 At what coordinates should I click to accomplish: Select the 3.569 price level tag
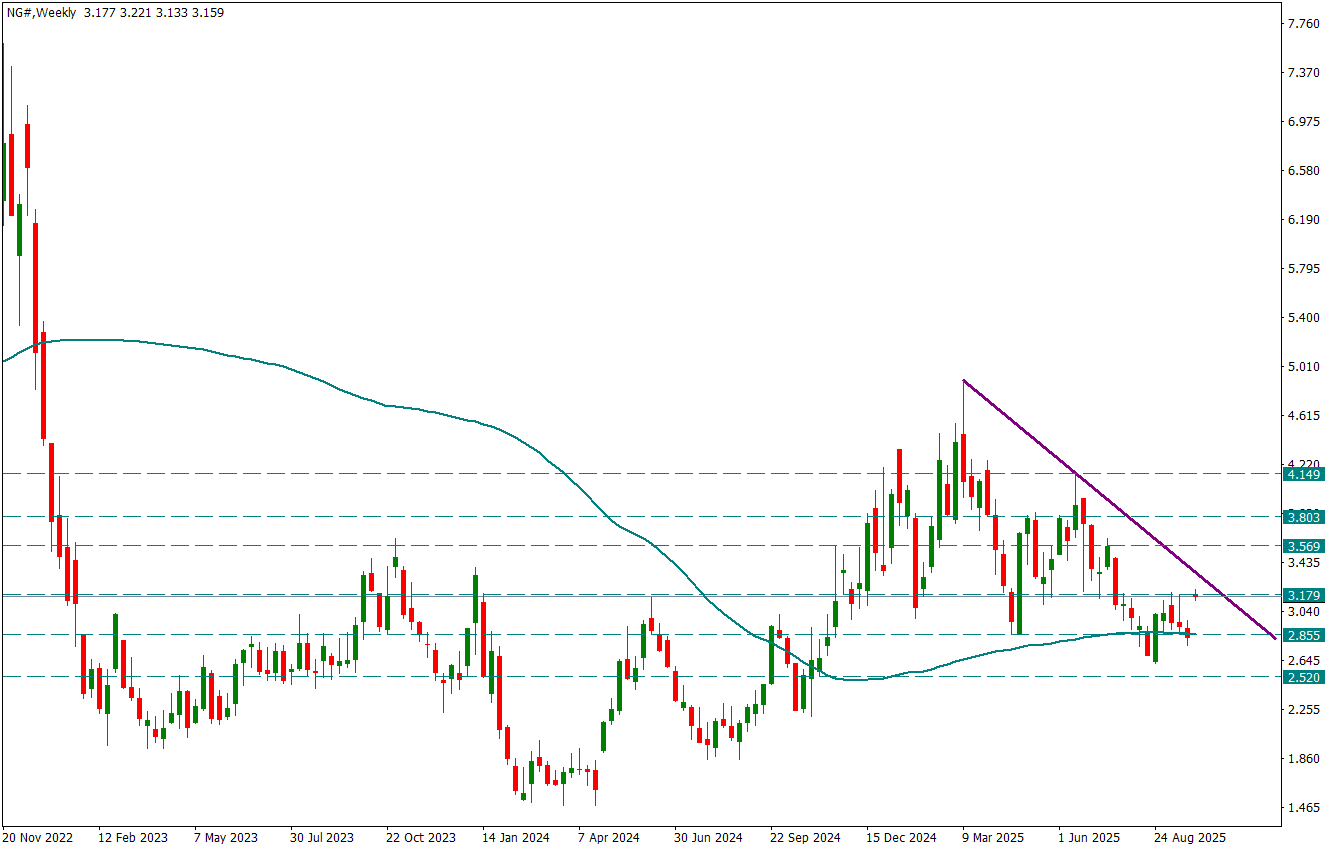[1304, 546]
